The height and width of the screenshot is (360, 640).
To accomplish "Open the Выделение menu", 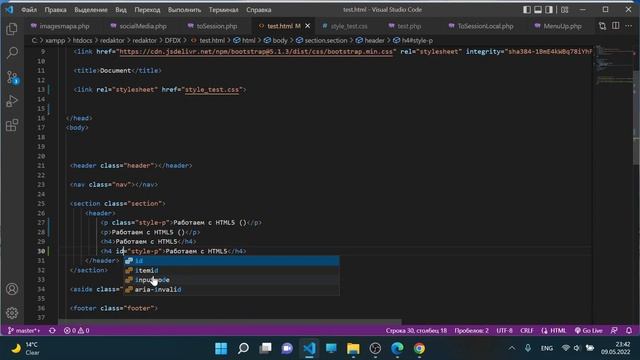I will (x=91, y=10).
